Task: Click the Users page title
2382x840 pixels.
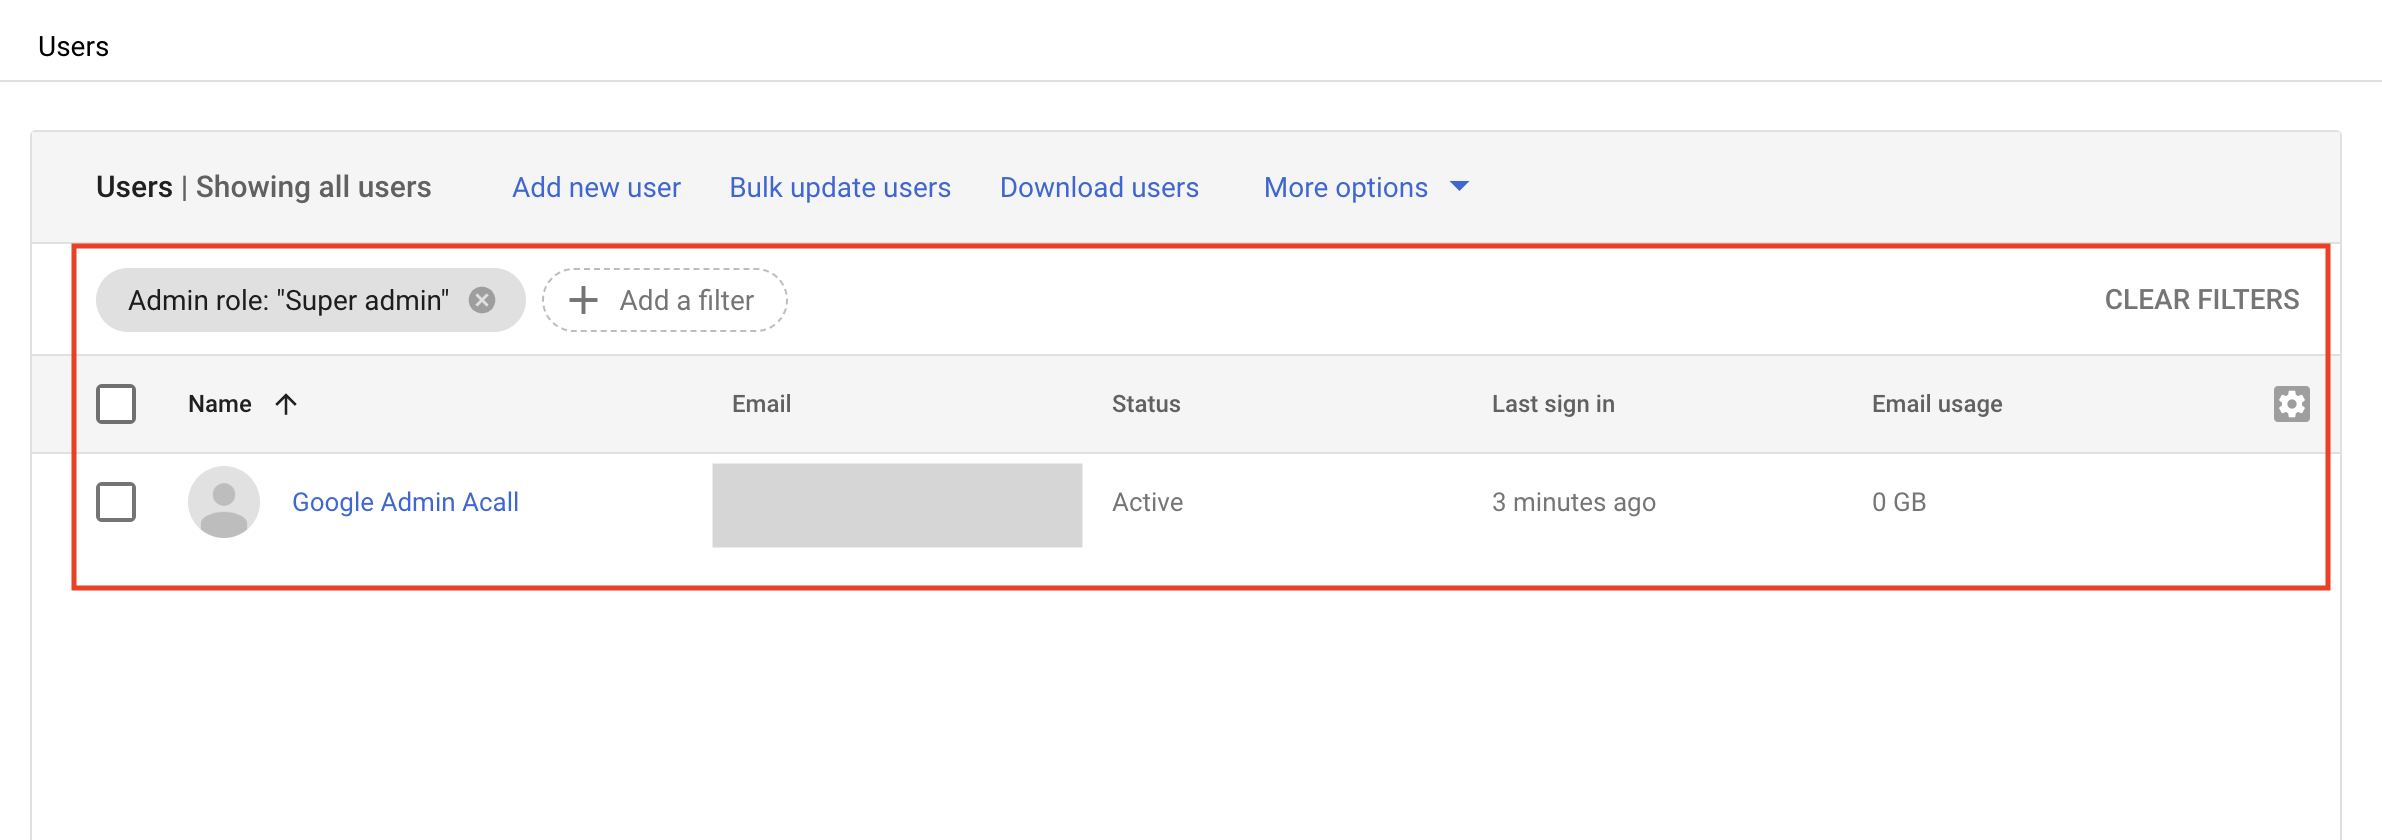Action: coord(73,47)
